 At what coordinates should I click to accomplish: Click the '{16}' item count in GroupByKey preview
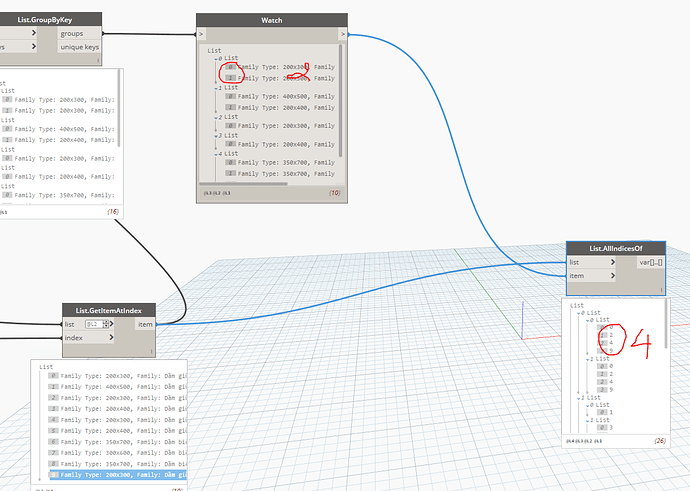113,212
